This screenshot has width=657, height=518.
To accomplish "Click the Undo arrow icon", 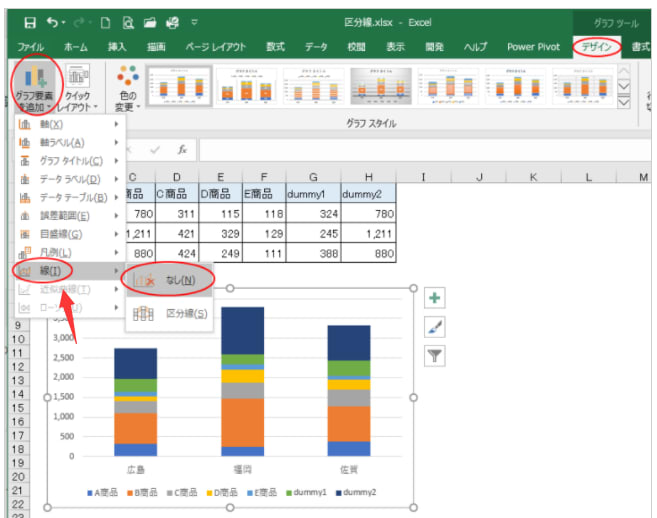I will (53, 20).
